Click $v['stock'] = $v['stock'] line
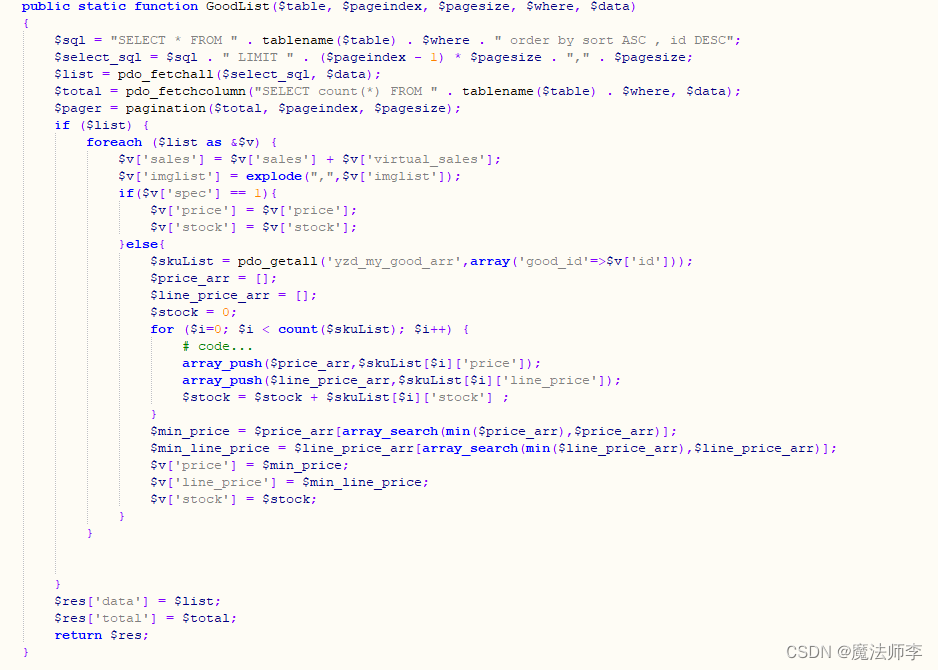 coord(254,227)
